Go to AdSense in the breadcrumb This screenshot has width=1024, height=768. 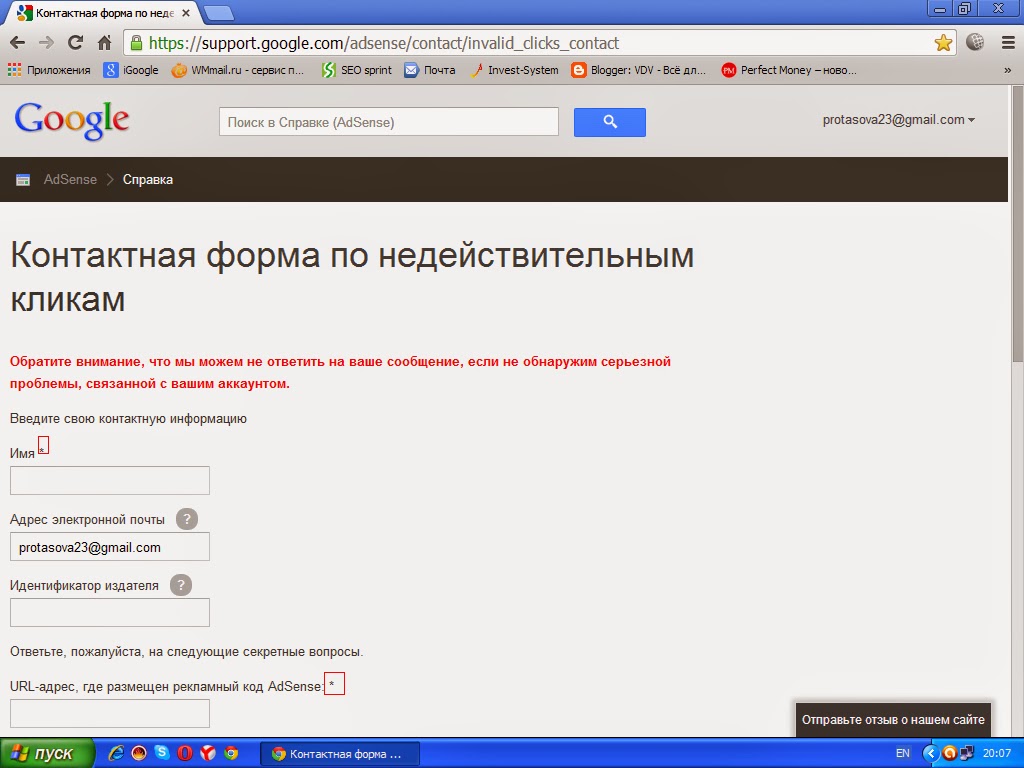pos(70,180)
